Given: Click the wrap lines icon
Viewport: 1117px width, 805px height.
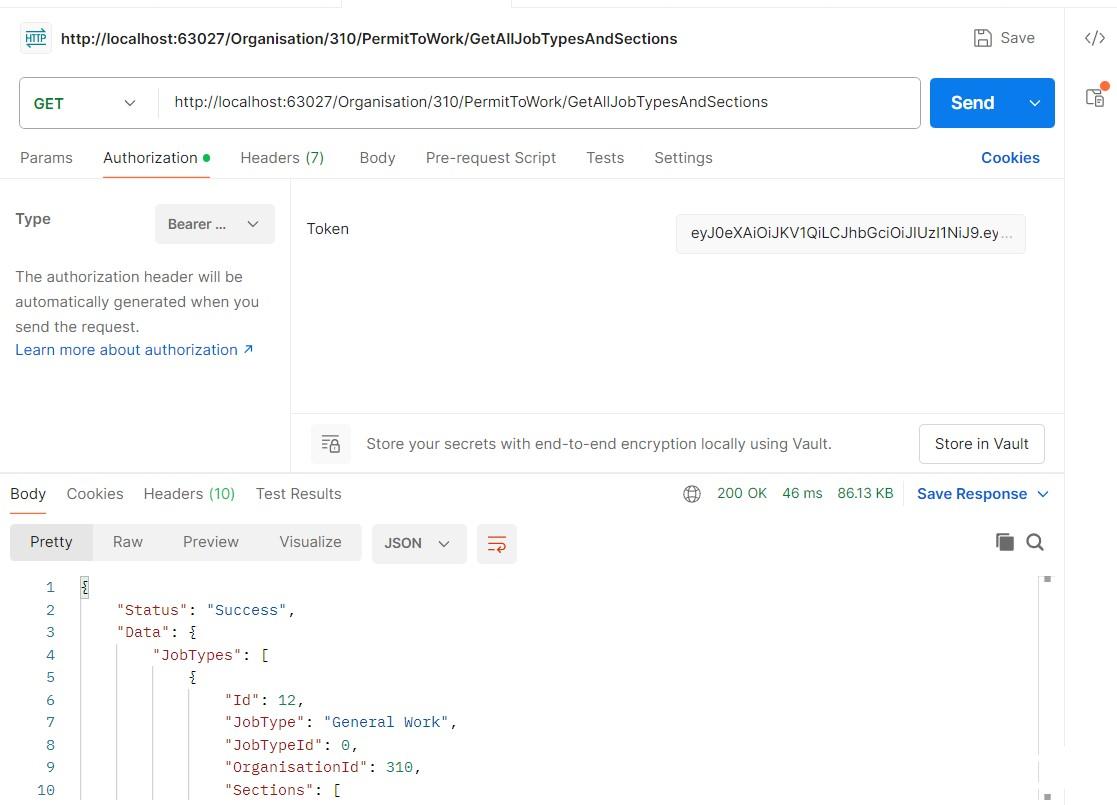Looking at the screenshot, I should 496,543.
